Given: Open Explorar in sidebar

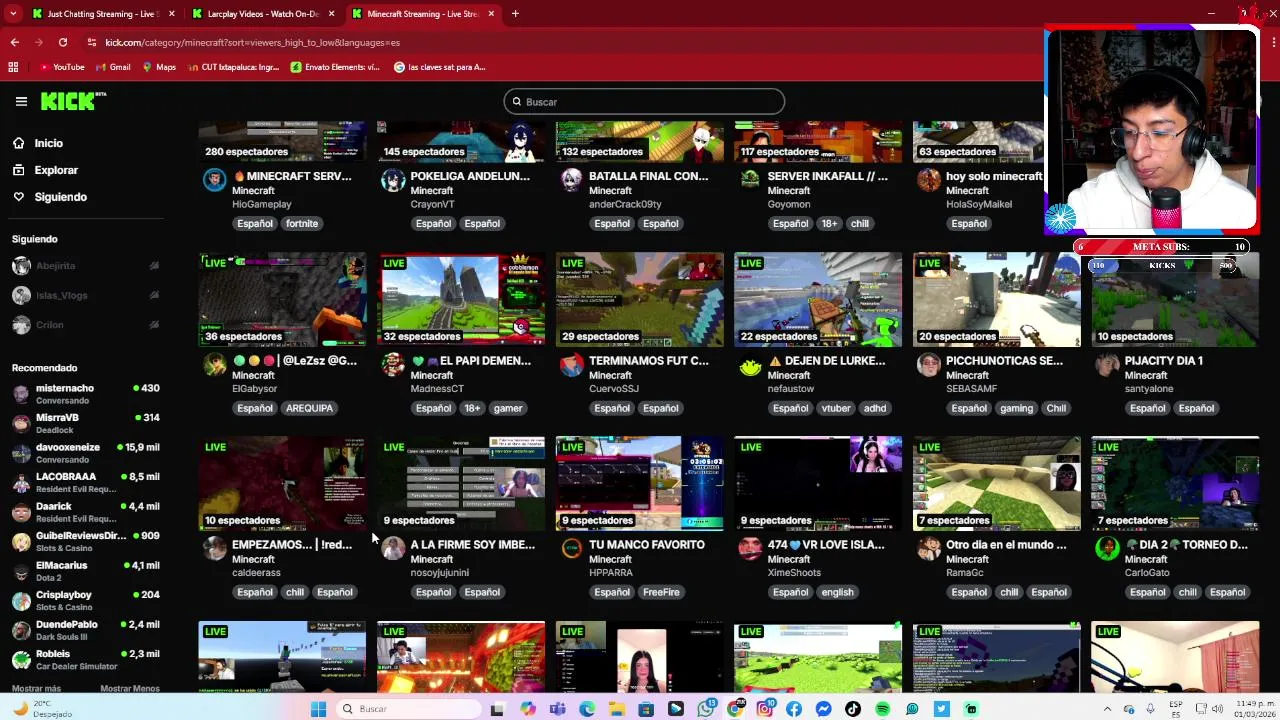Looking at the screenshot, I should pyautogui.click(x=56, y=170).
